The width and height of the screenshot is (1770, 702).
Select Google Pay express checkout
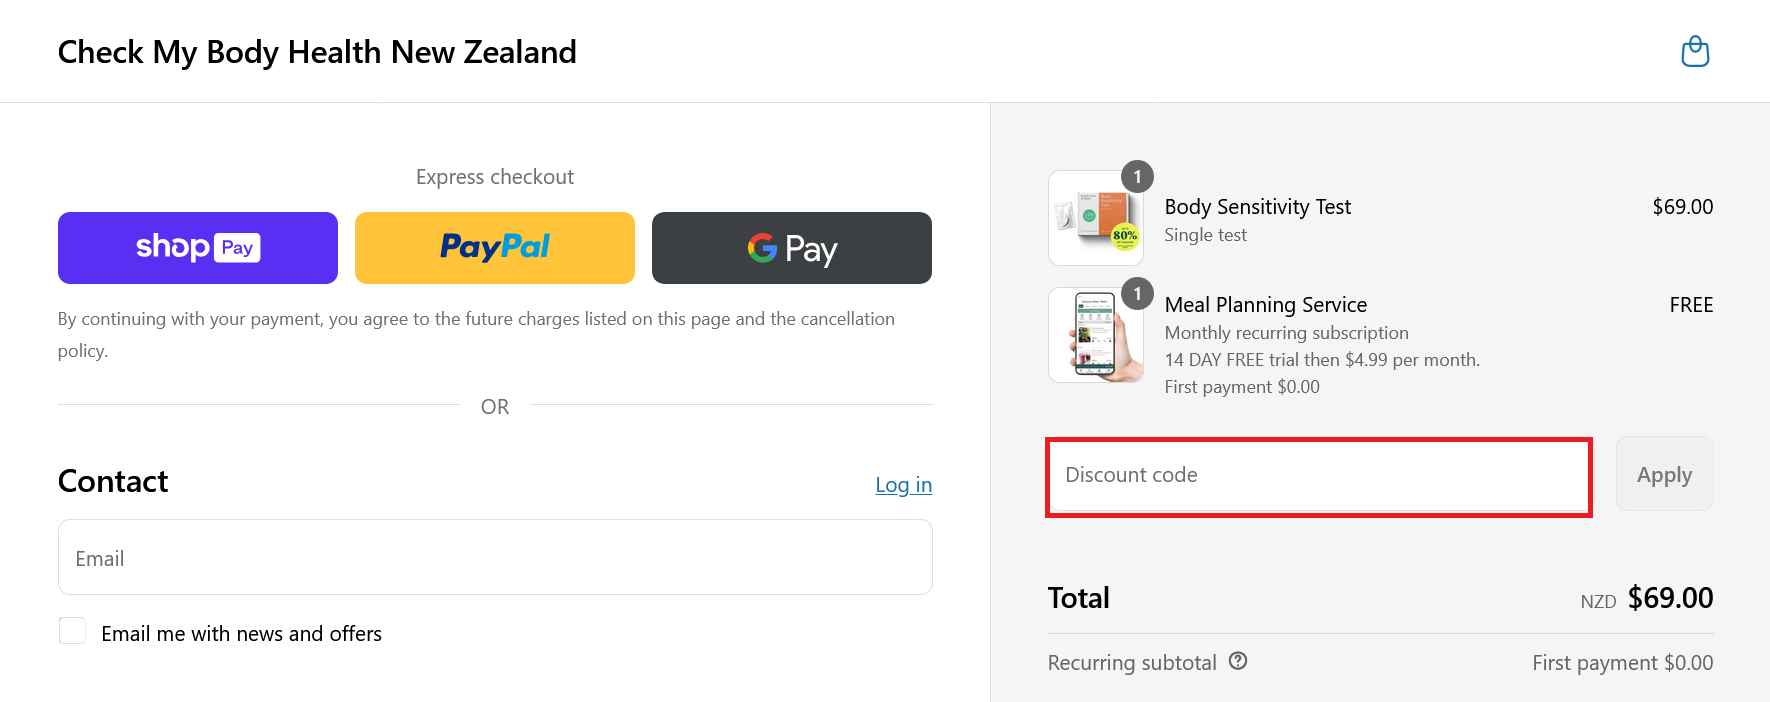pos(792,248)
